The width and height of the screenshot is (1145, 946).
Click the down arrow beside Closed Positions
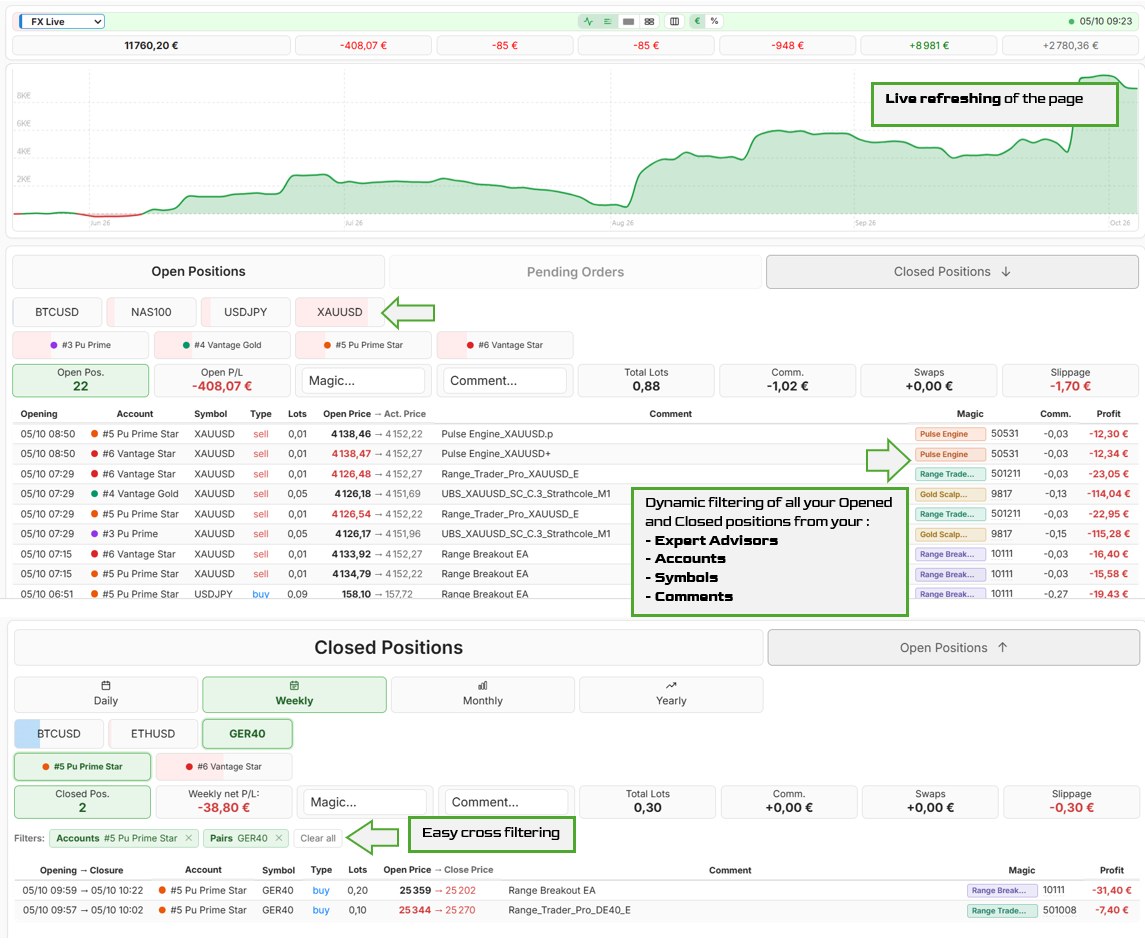click(x=1006, y=272)
